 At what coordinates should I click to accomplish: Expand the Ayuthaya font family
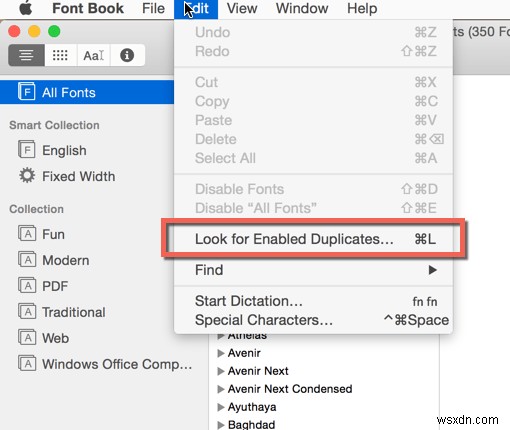[x=220, y=407]
